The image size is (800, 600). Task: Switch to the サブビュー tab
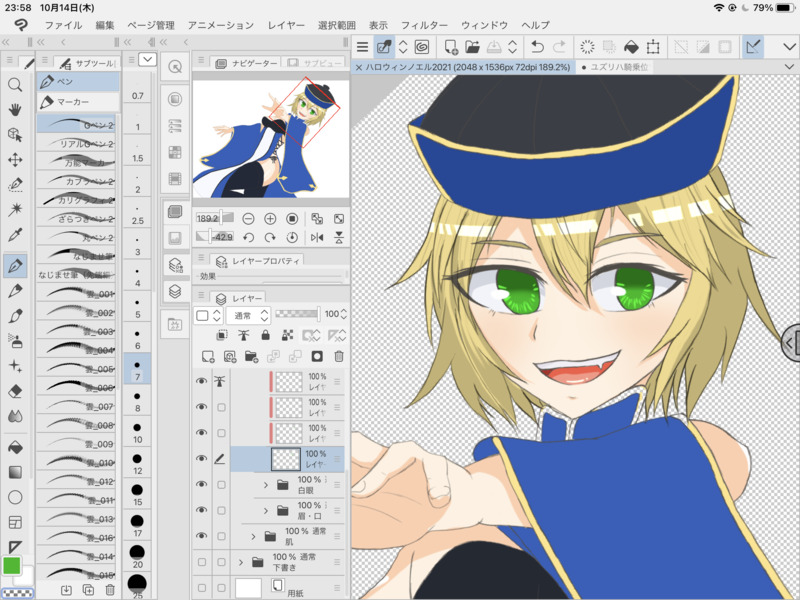click(315, 63)
